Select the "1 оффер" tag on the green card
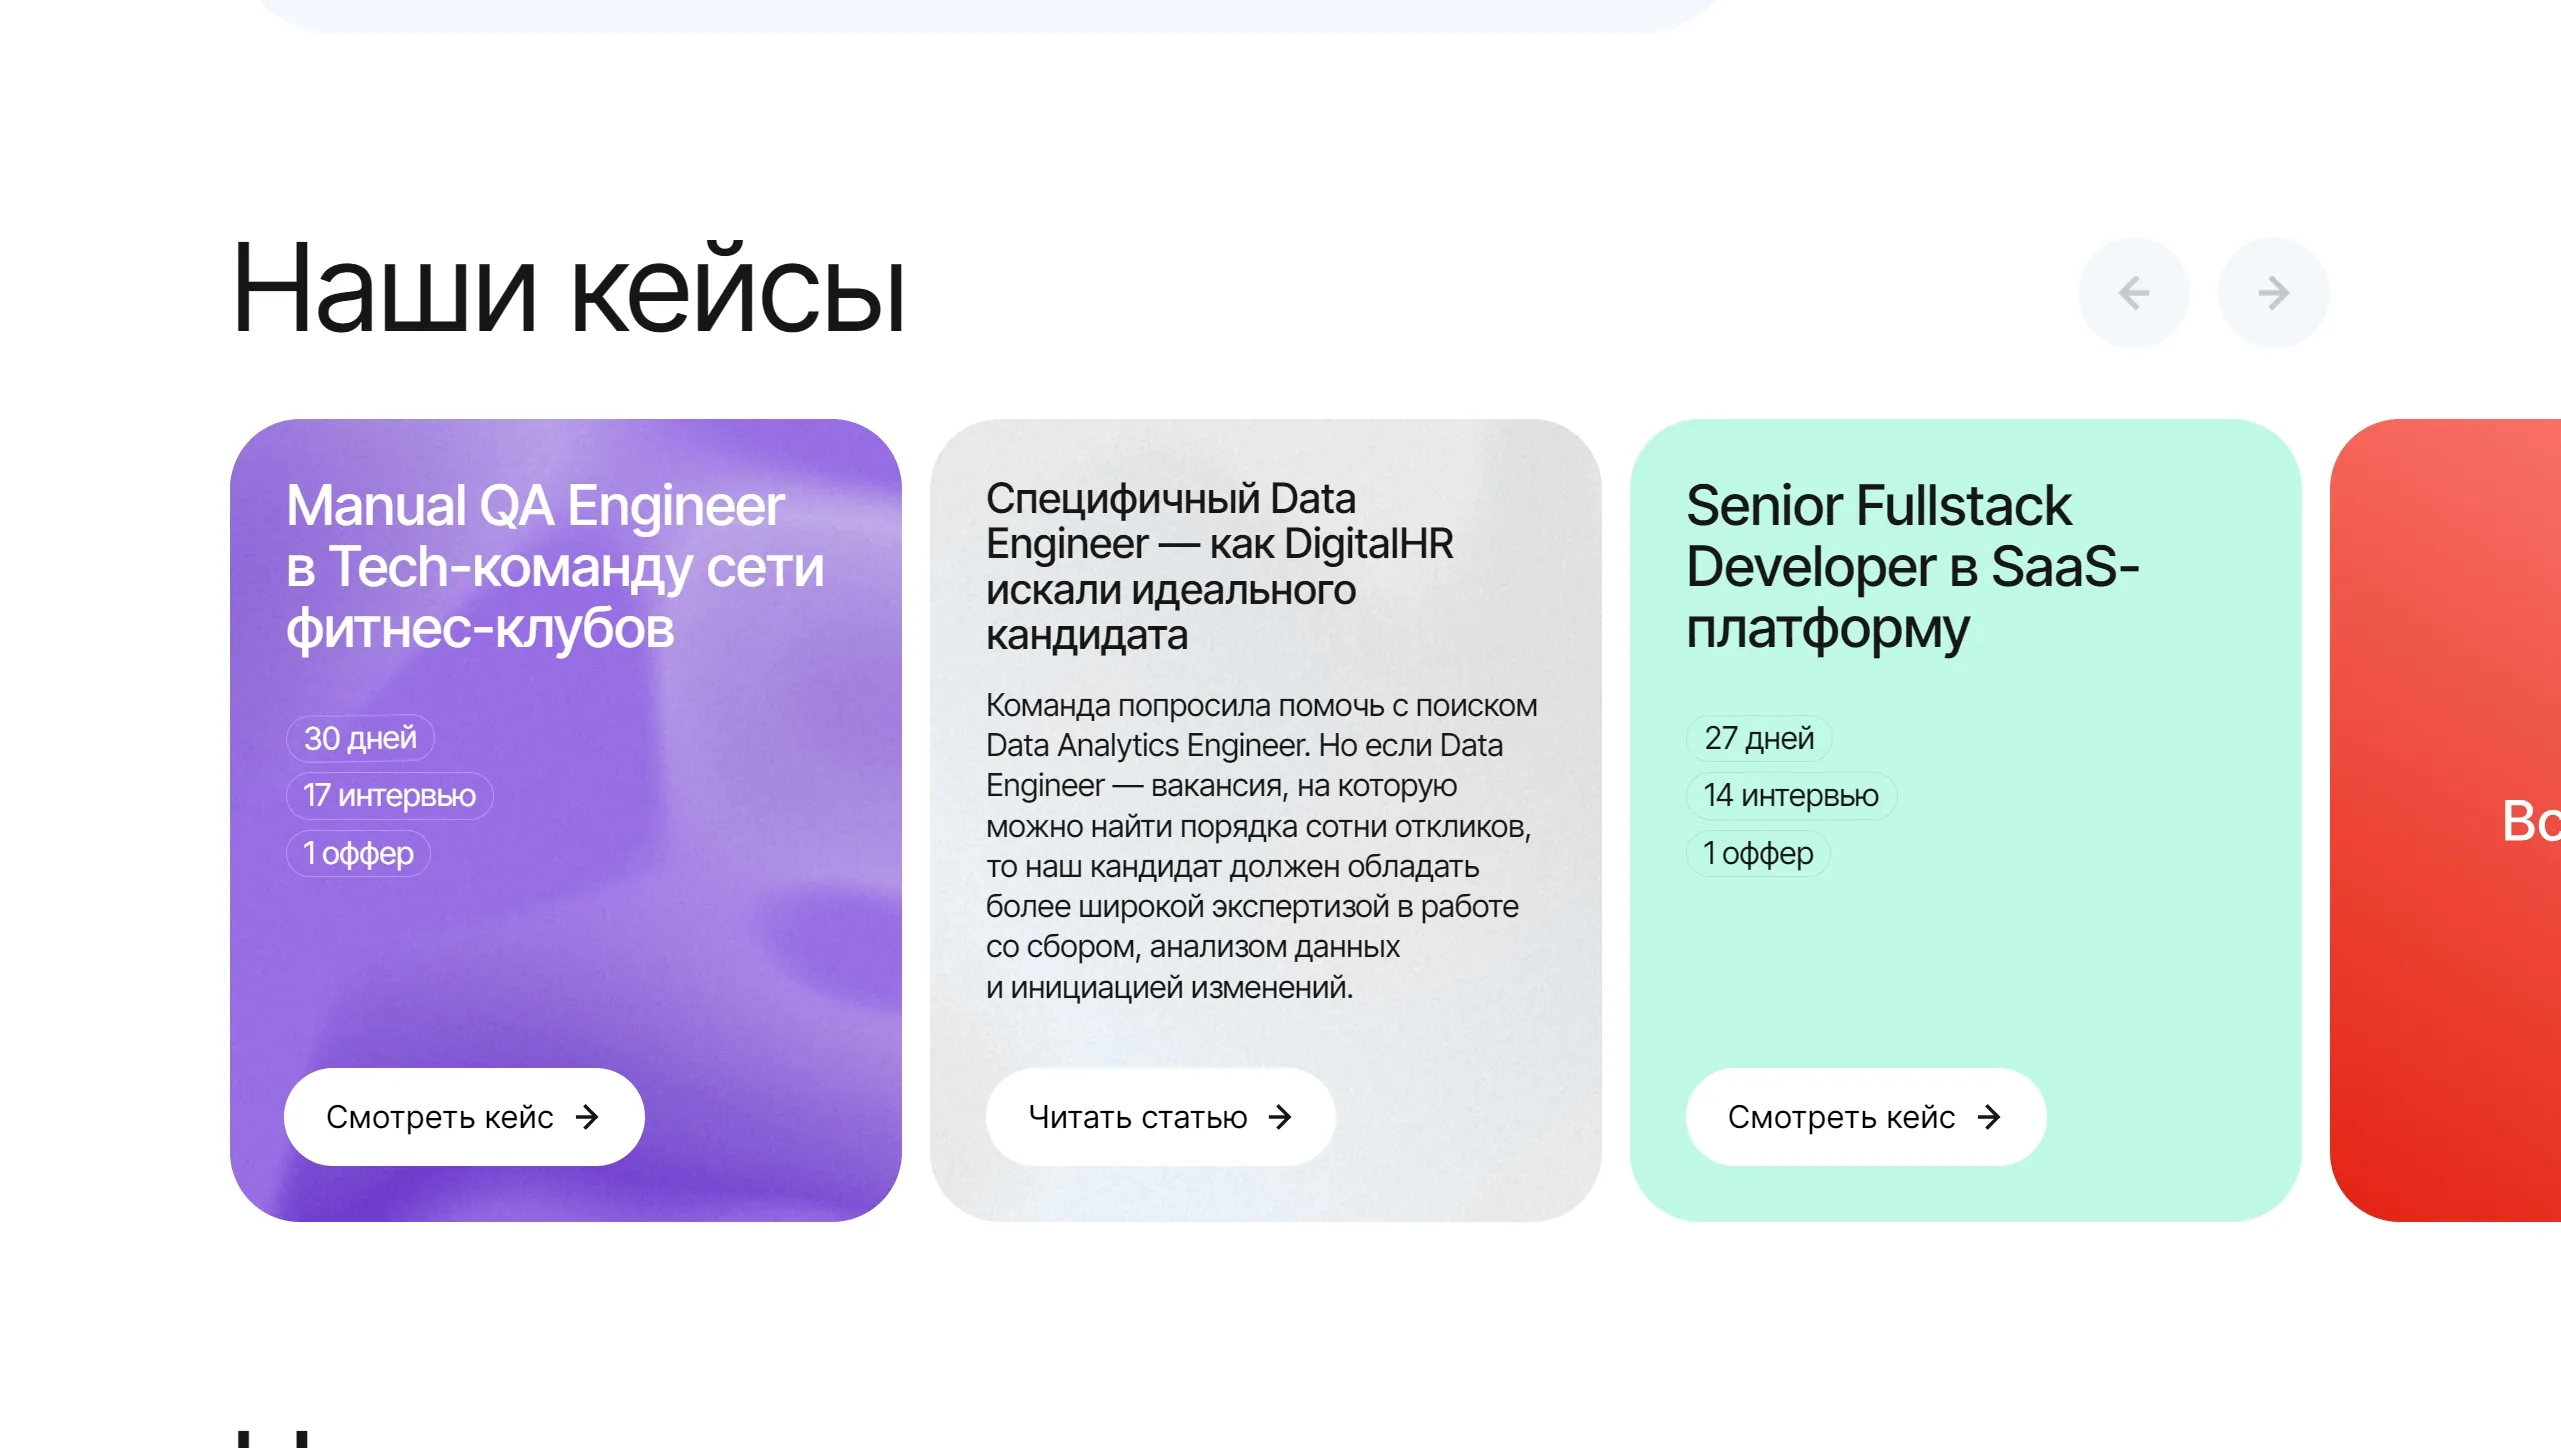Screen dimensions: 2561x1448 click(x=1757, y=853)
